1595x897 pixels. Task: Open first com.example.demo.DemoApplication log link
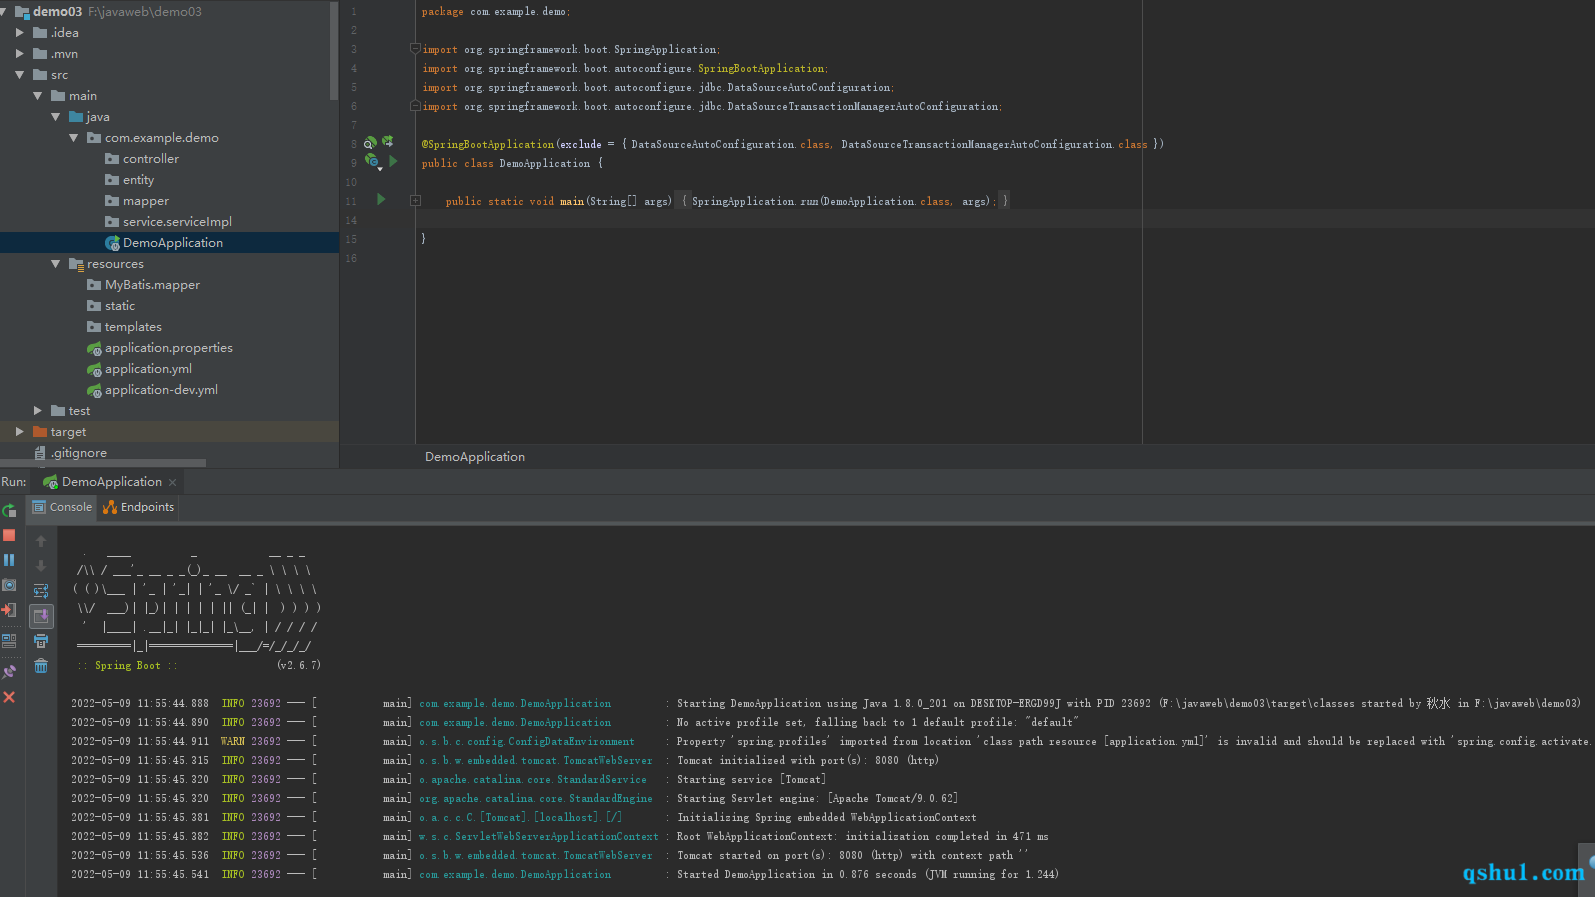click(515, 704)
